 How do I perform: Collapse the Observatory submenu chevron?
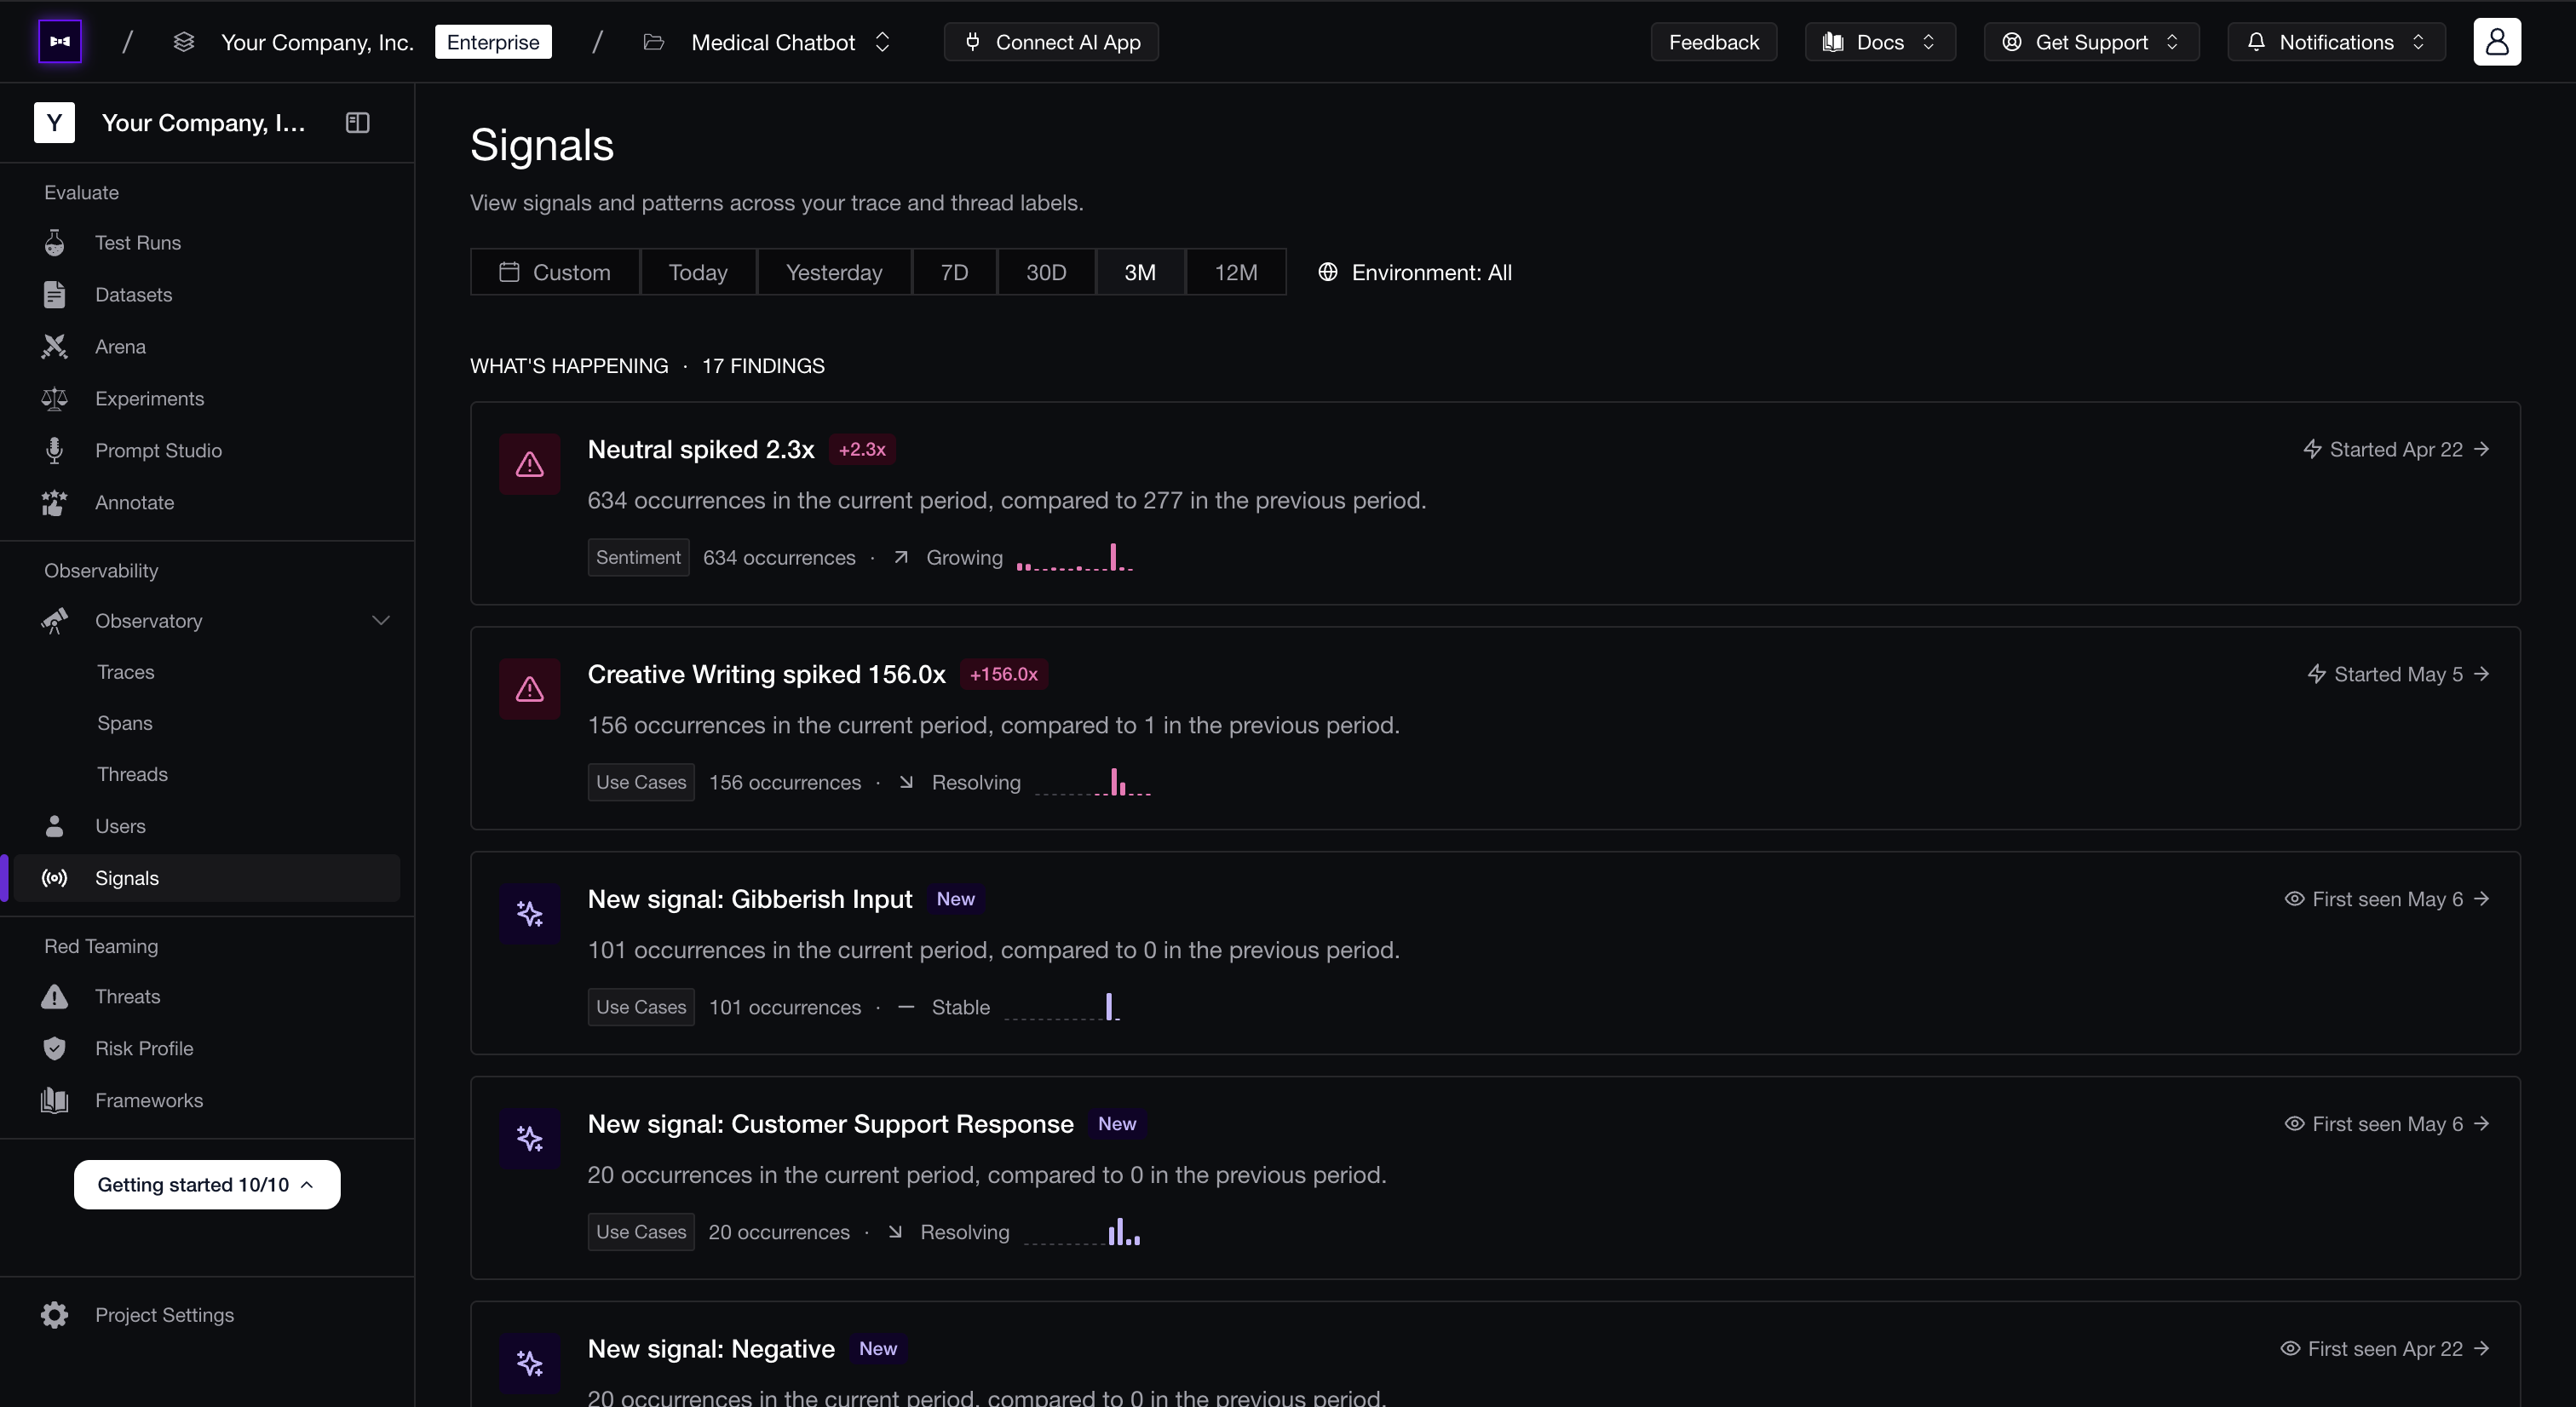(381, 621)
